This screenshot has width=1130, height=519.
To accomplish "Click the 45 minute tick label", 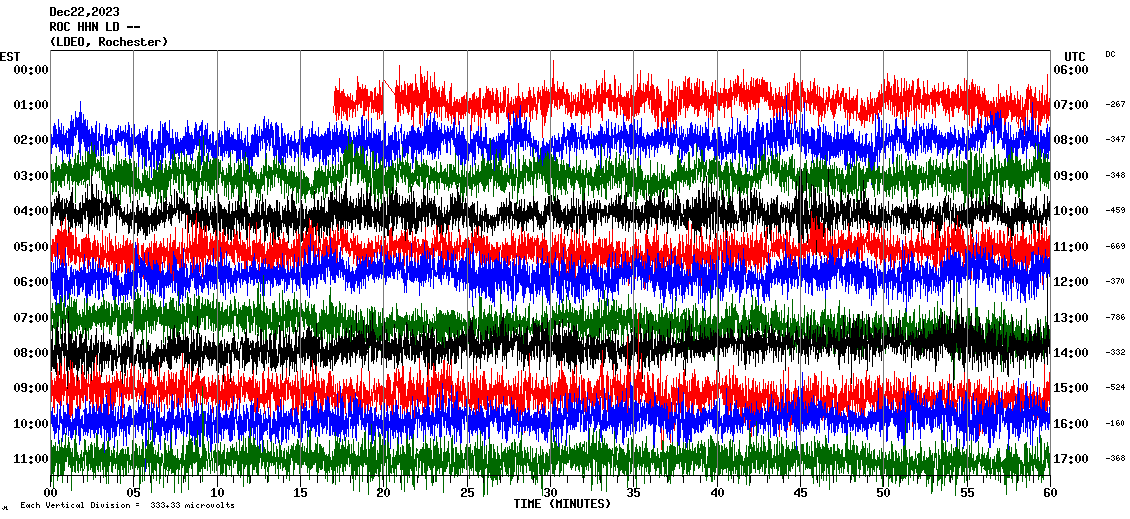I will [x=800, y=493].
